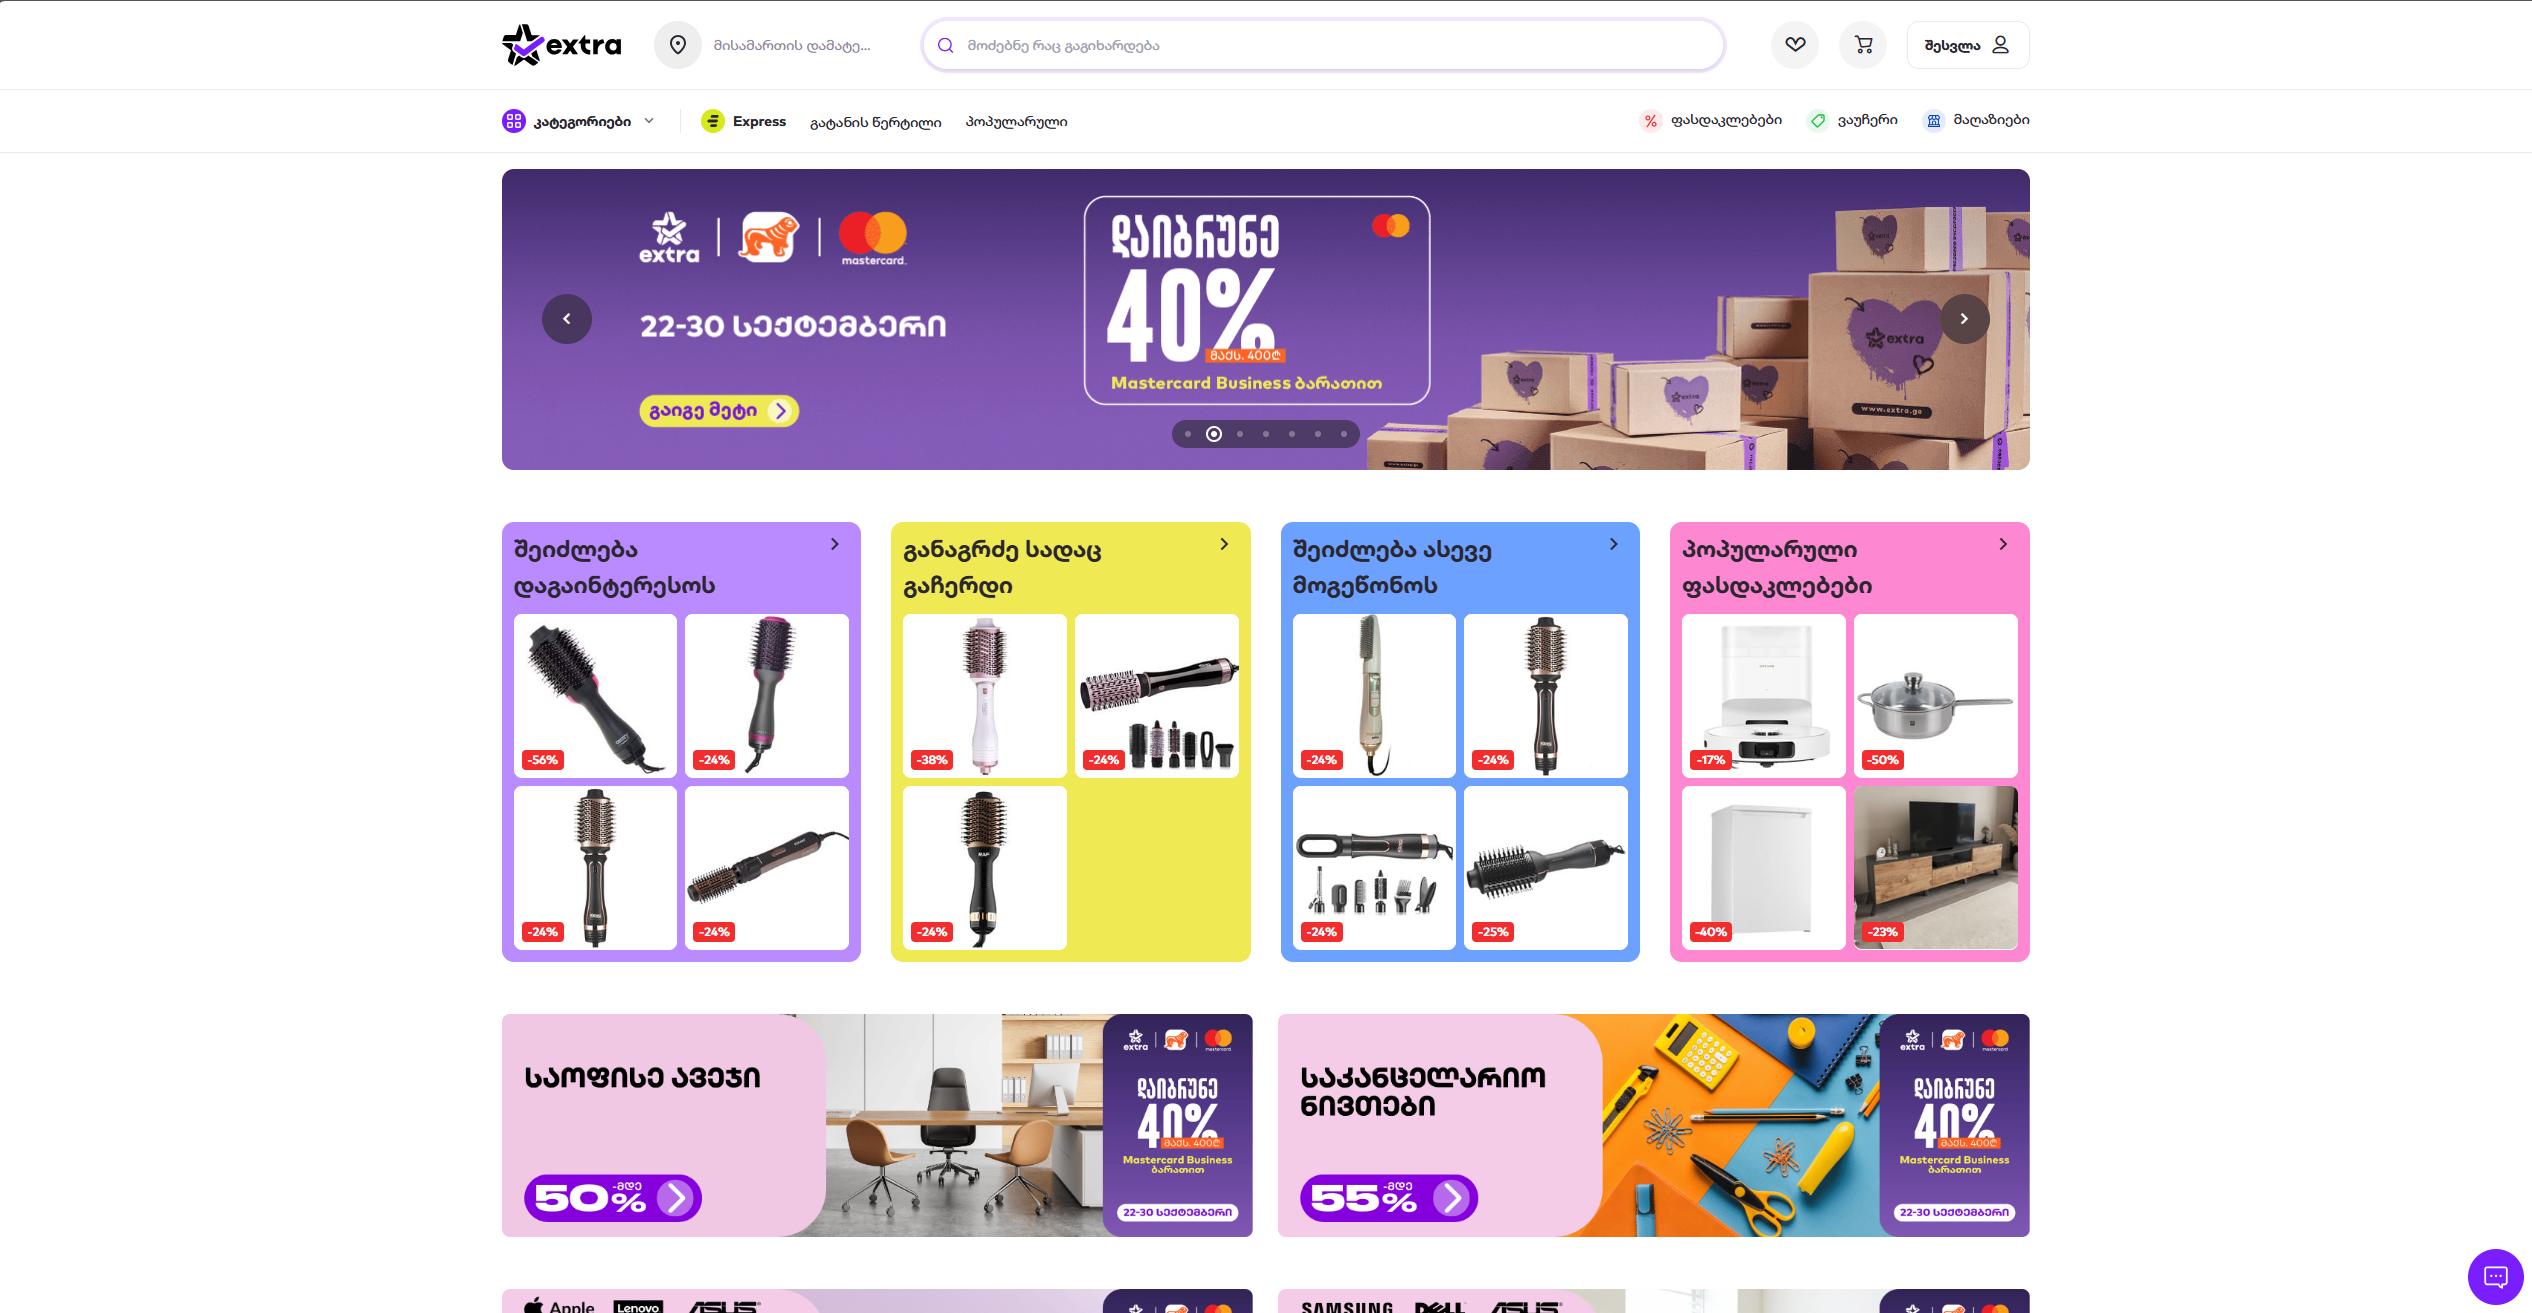Open the vouchers tag icon
Viewport: 2532px width, 1313px height.
(1817, 121)
